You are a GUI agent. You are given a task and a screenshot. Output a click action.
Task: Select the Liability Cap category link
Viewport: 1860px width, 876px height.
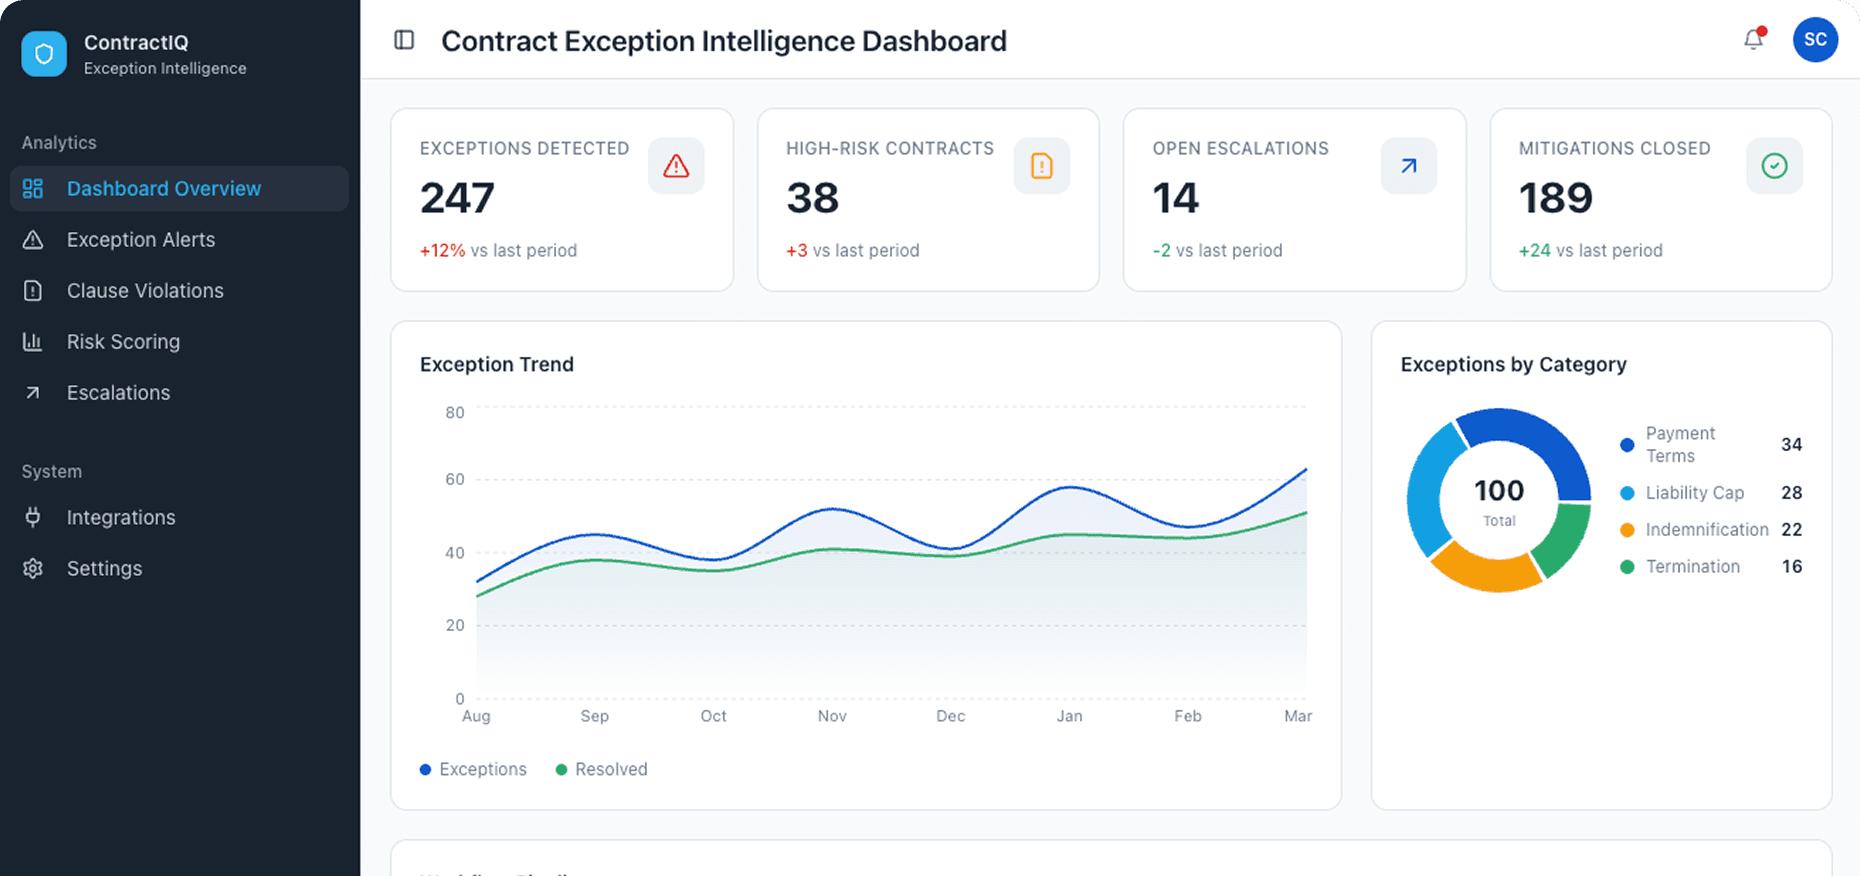click(1694, 492)
